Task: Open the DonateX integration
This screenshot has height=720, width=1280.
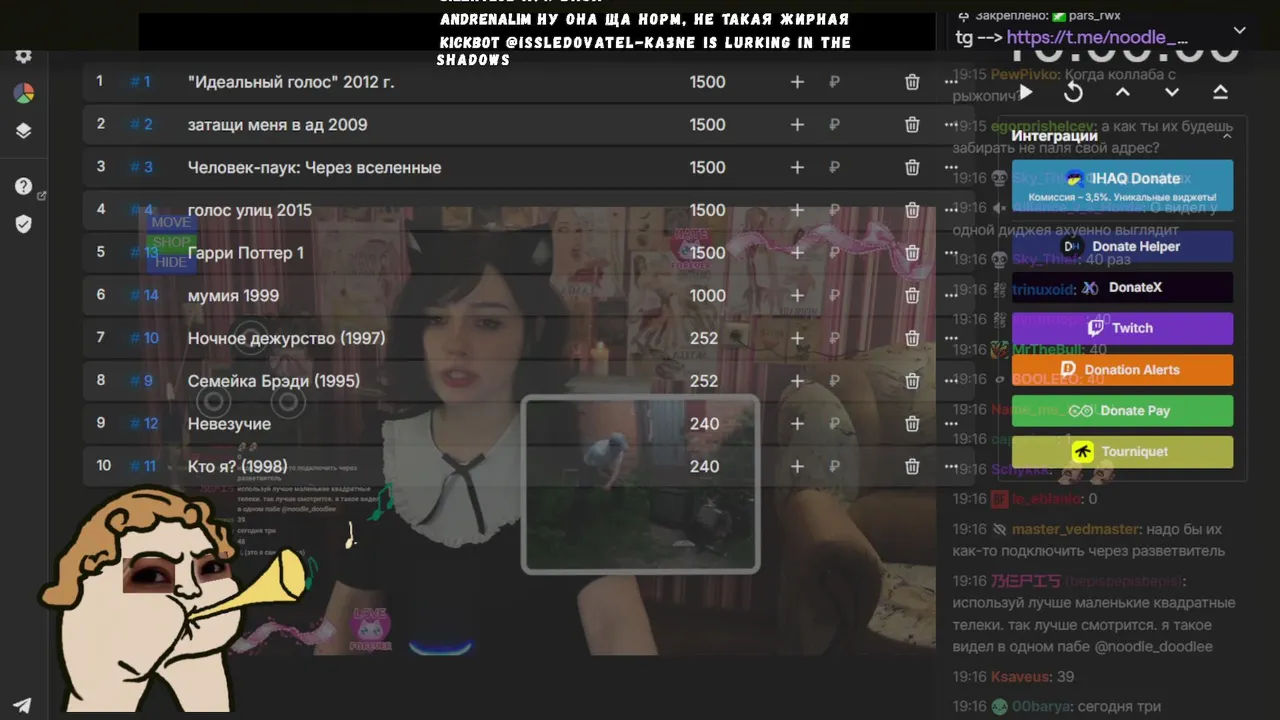Action: [x=1122, y=287]
